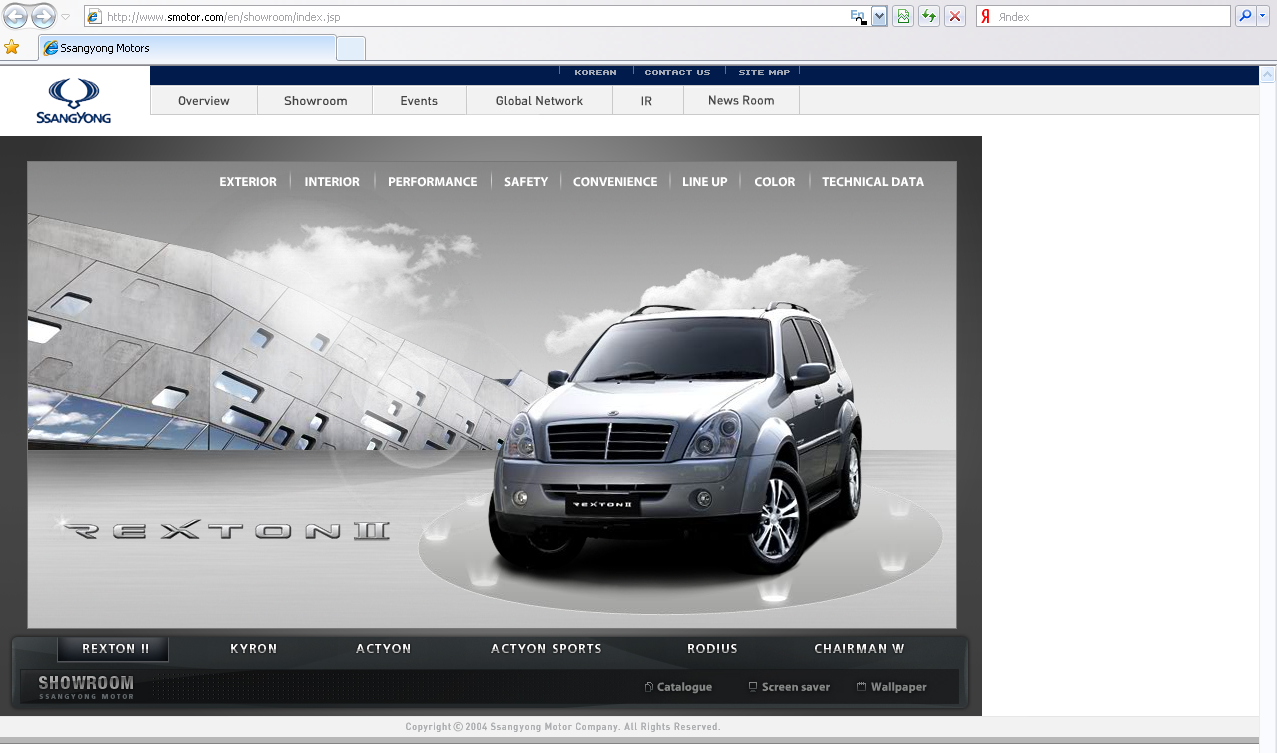
Task: Open the recent pages dropdown arrow
Action: 66,17
